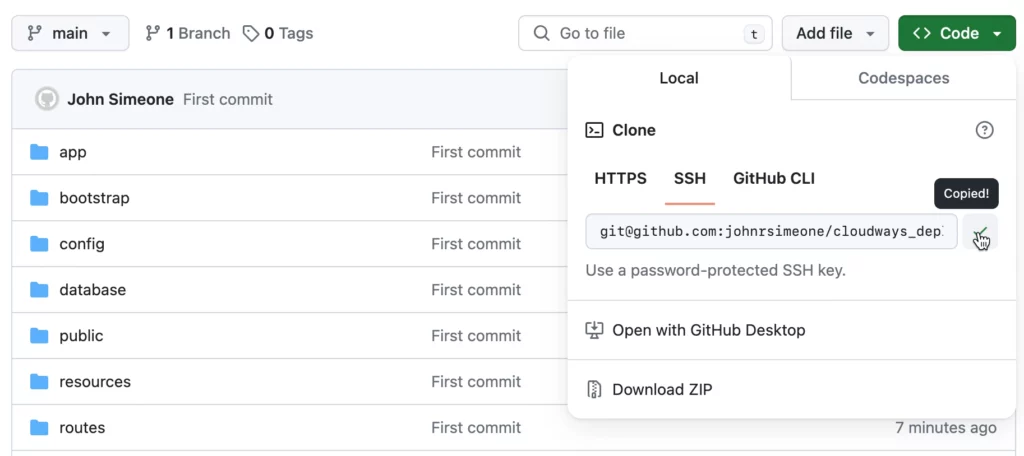
Task: Click the magnifier icon in file search
Action: [541, 33]
